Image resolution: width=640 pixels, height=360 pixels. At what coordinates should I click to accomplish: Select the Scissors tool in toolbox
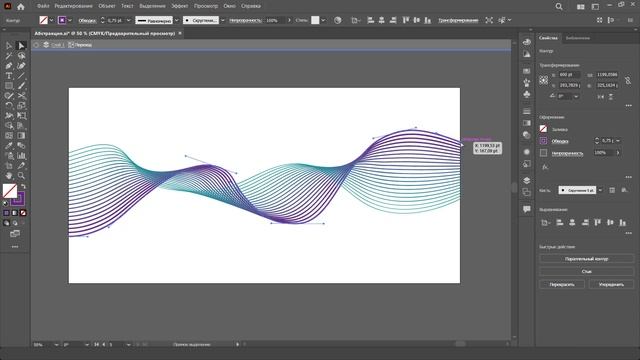(21, 96)
